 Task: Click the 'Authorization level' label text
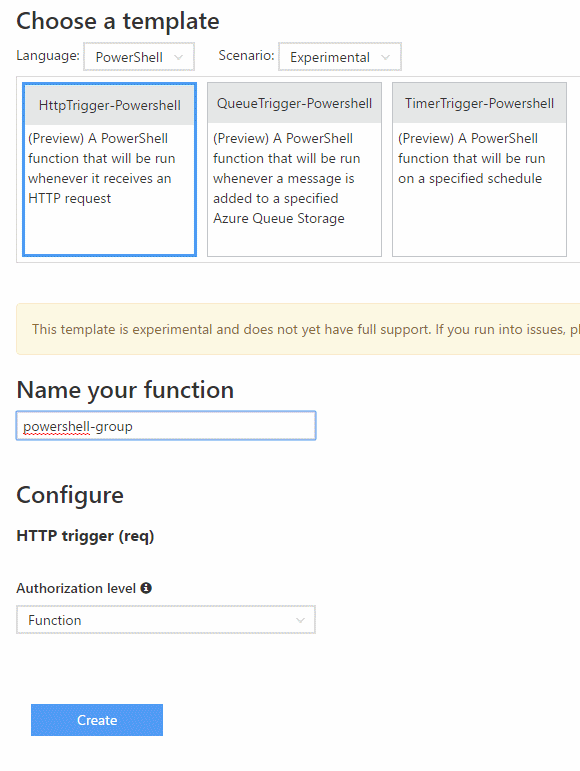(x=76, y=588)
